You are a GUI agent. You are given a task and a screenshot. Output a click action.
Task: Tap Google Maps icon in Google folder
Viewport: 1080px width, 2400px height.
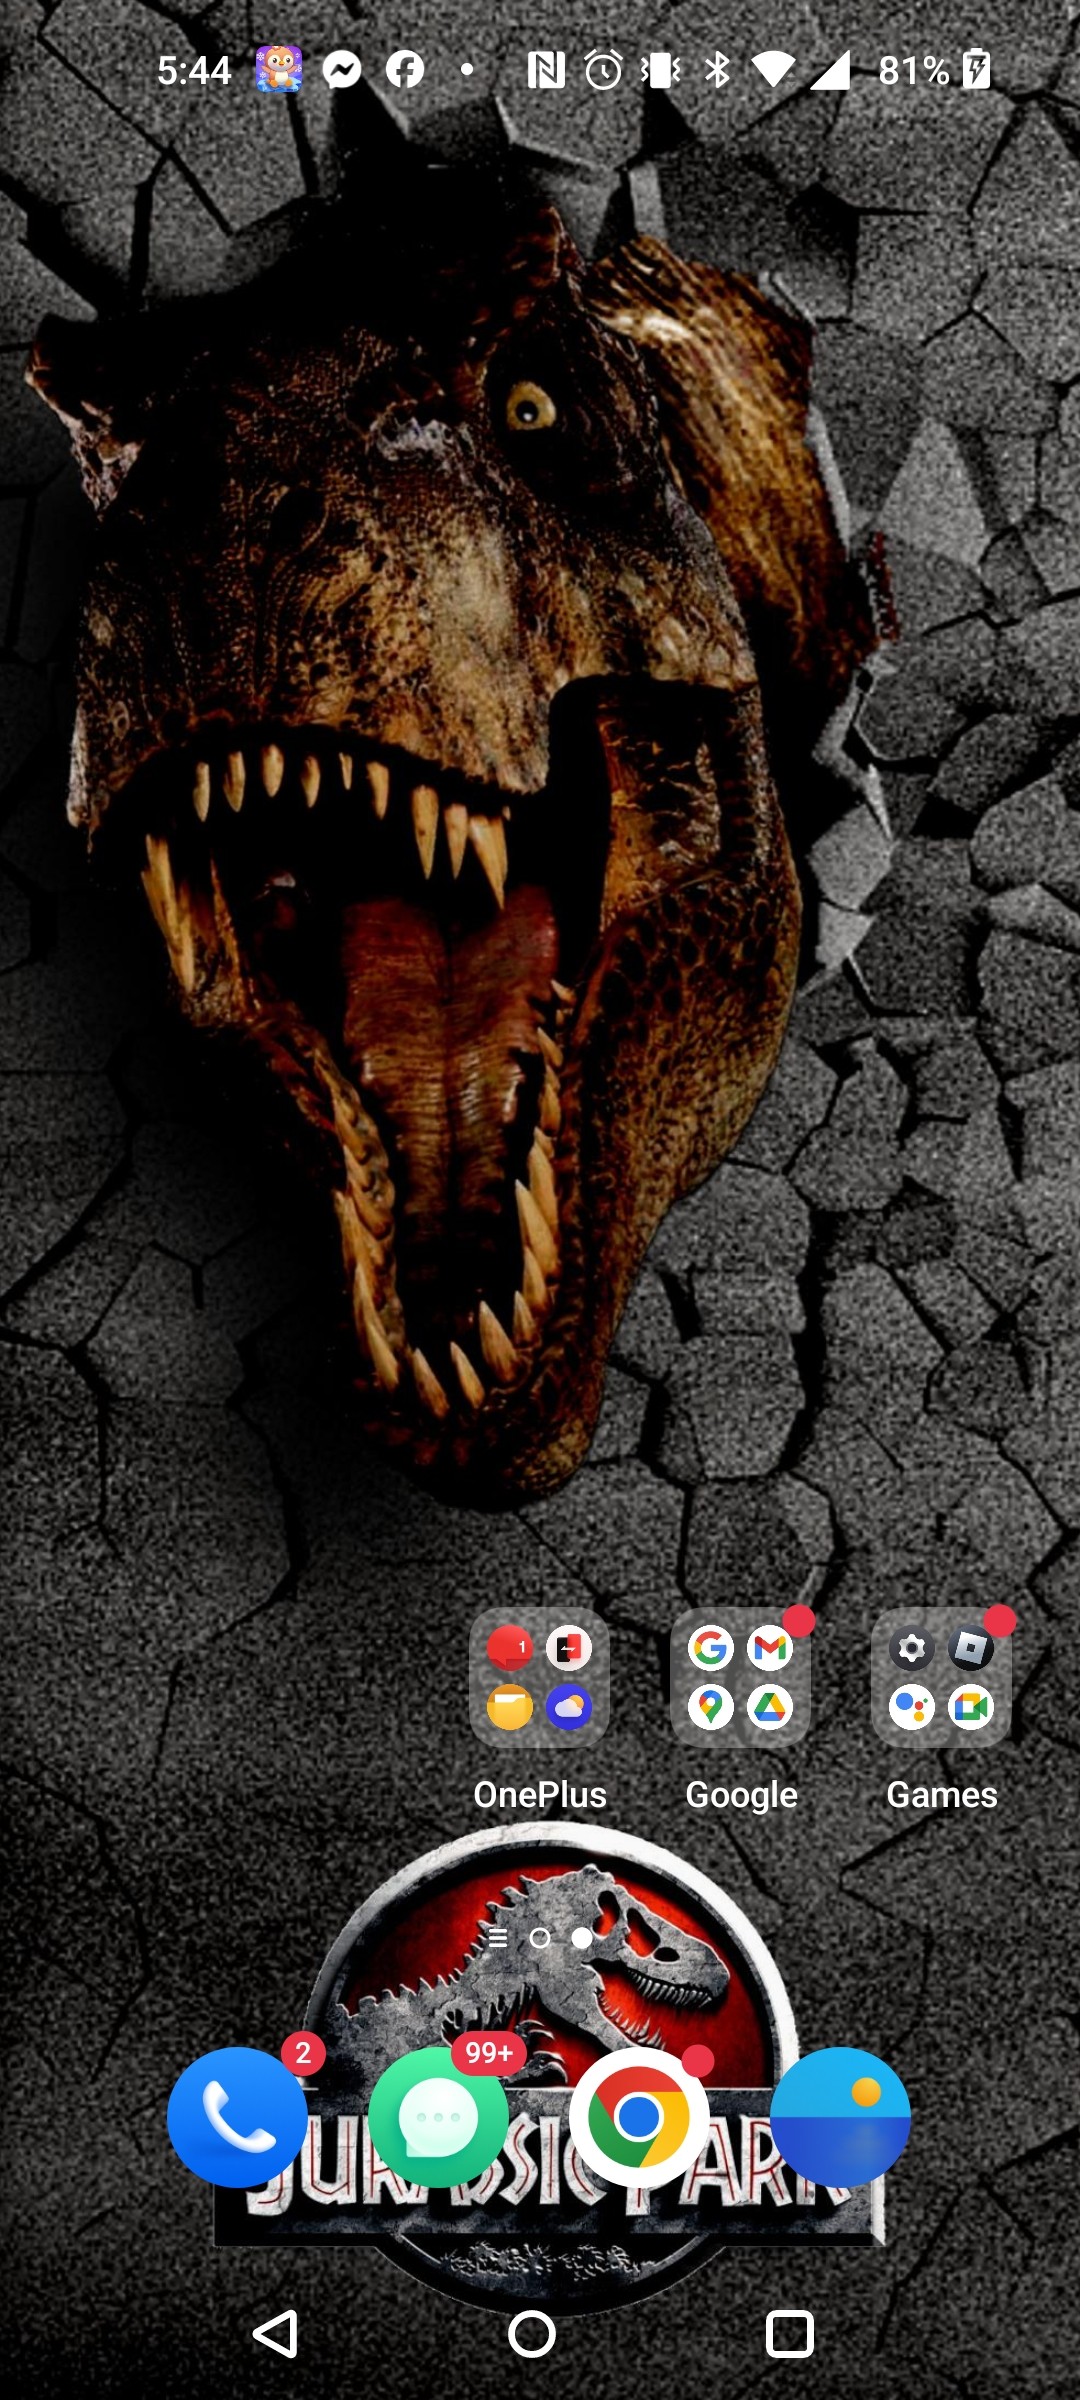click(x=711, y=1707)
